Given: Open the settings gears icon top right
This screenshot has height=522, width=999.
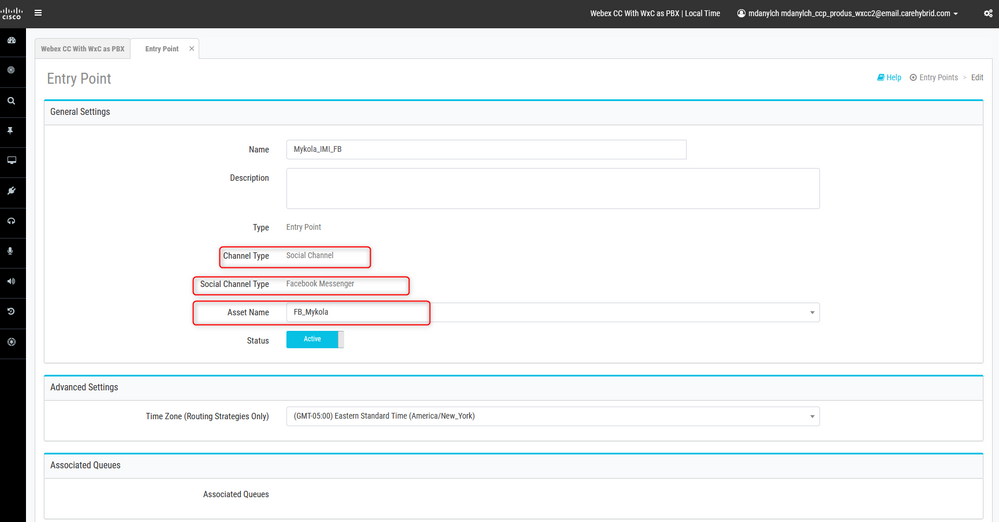Looking at the screenshot, I should [988, 13].
